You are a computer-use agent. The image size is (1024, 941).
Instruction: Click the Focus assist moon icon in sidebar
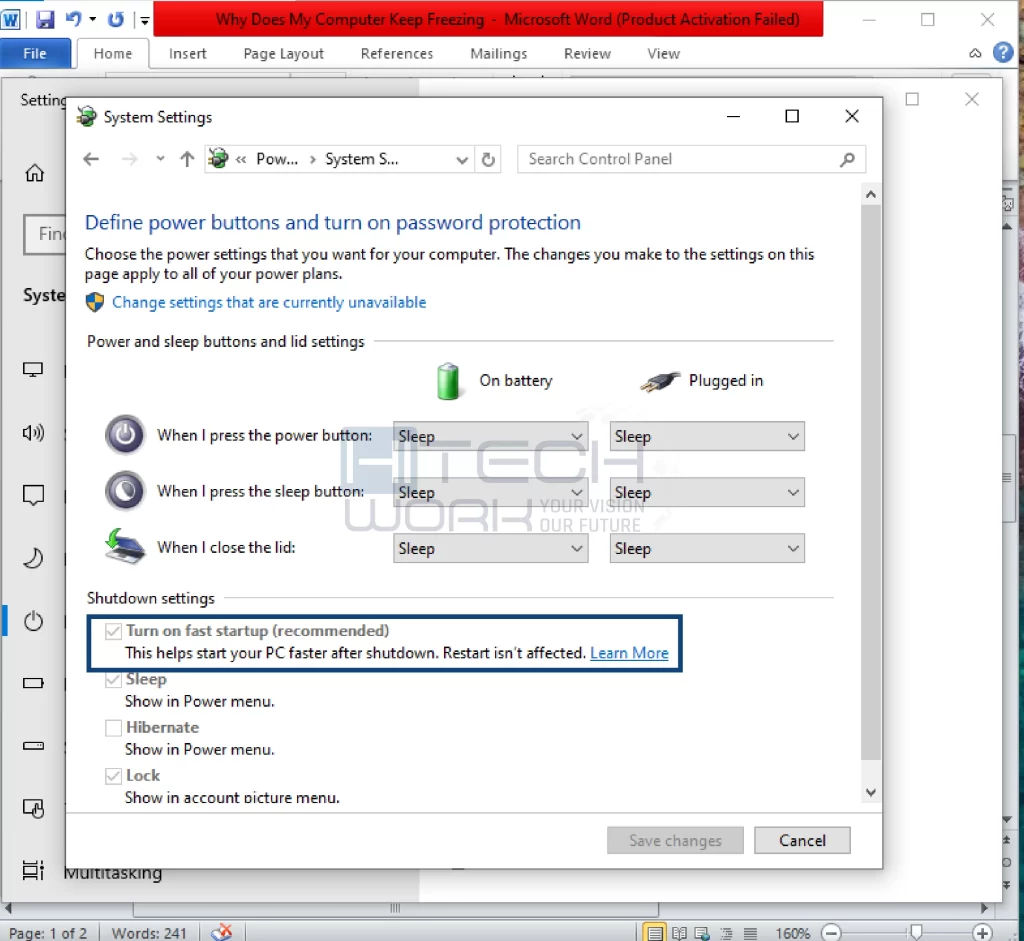pos(33,558)
